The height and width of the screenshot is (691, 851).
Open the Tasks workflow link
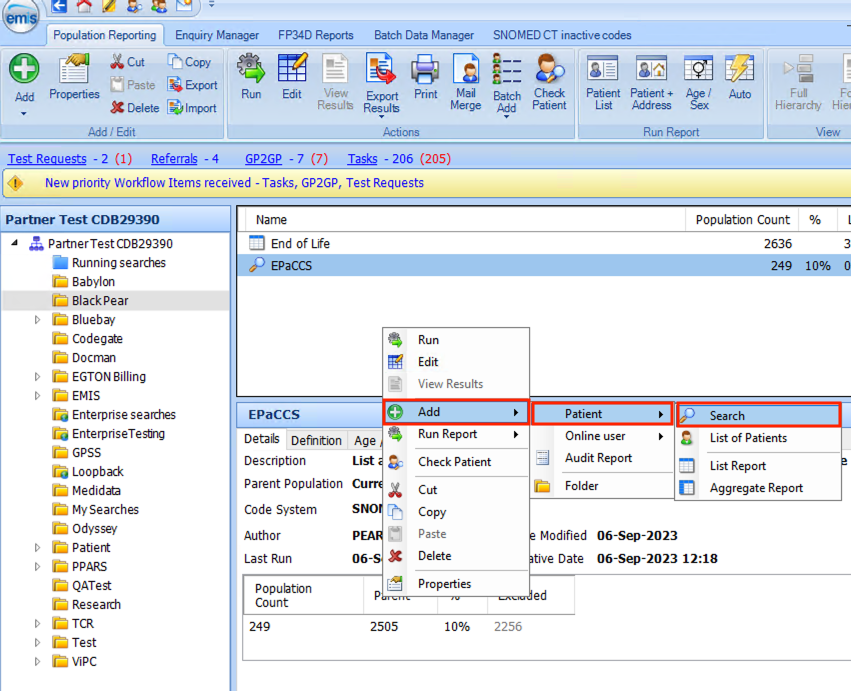(363, 159)
